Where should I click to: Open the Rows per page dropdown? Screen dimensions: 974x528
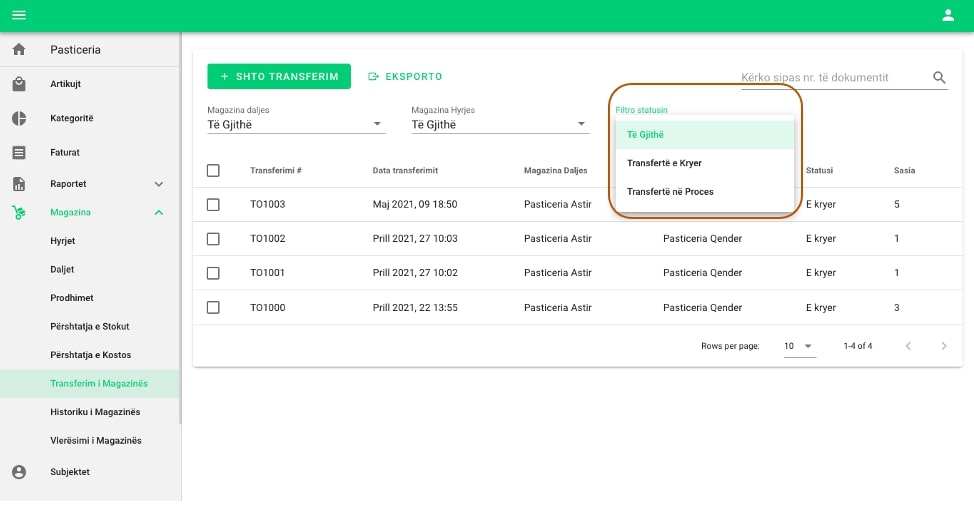pos(799,346)
